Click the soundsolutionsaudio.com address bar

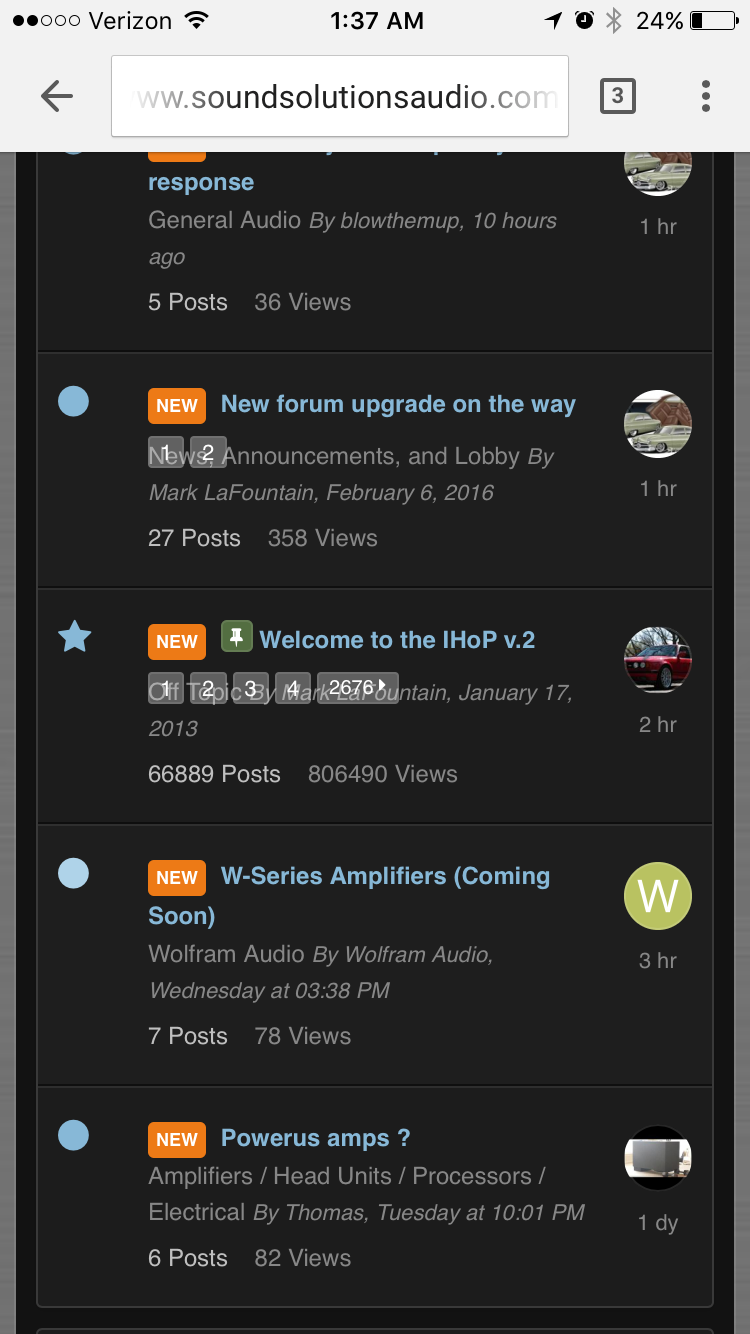pos(340,96)
